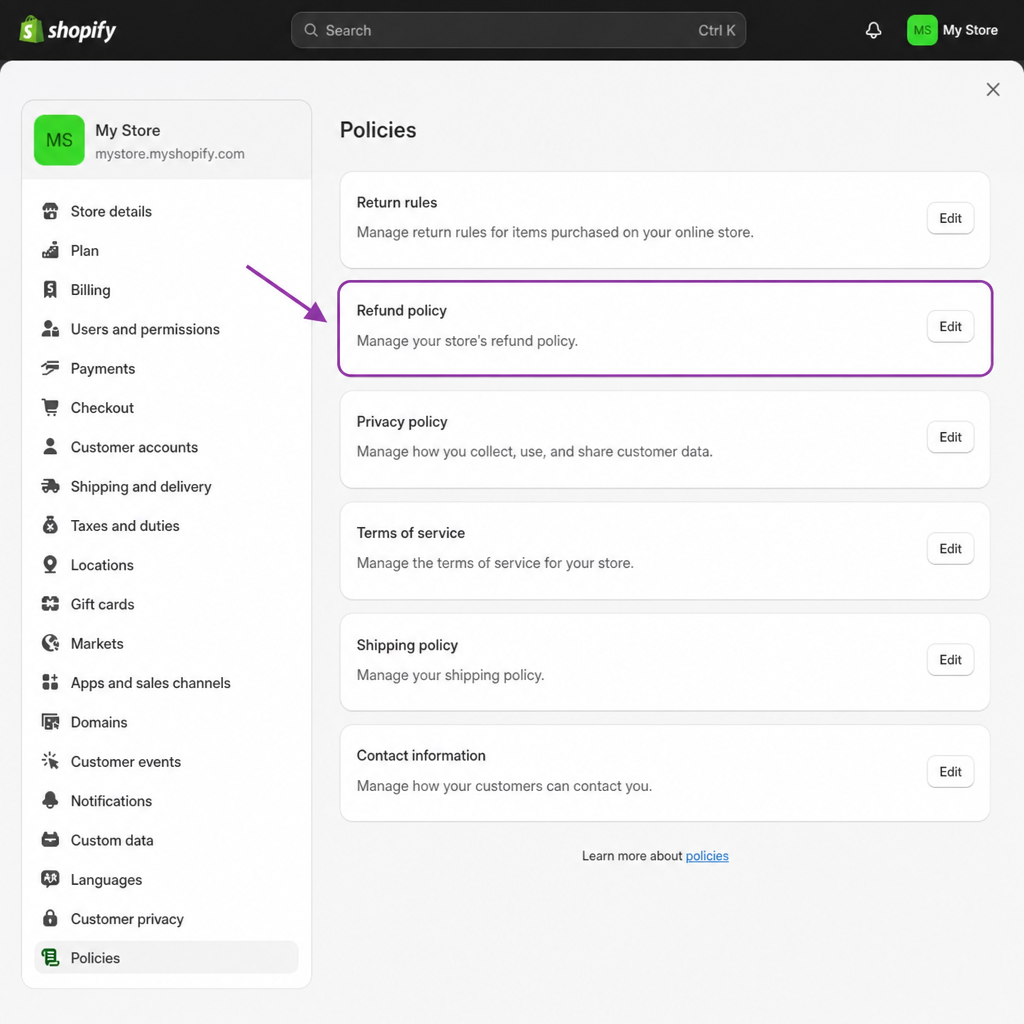Open Apps and sales channels
This screenshot has height=1024, width=1024.
click(167, 682)
